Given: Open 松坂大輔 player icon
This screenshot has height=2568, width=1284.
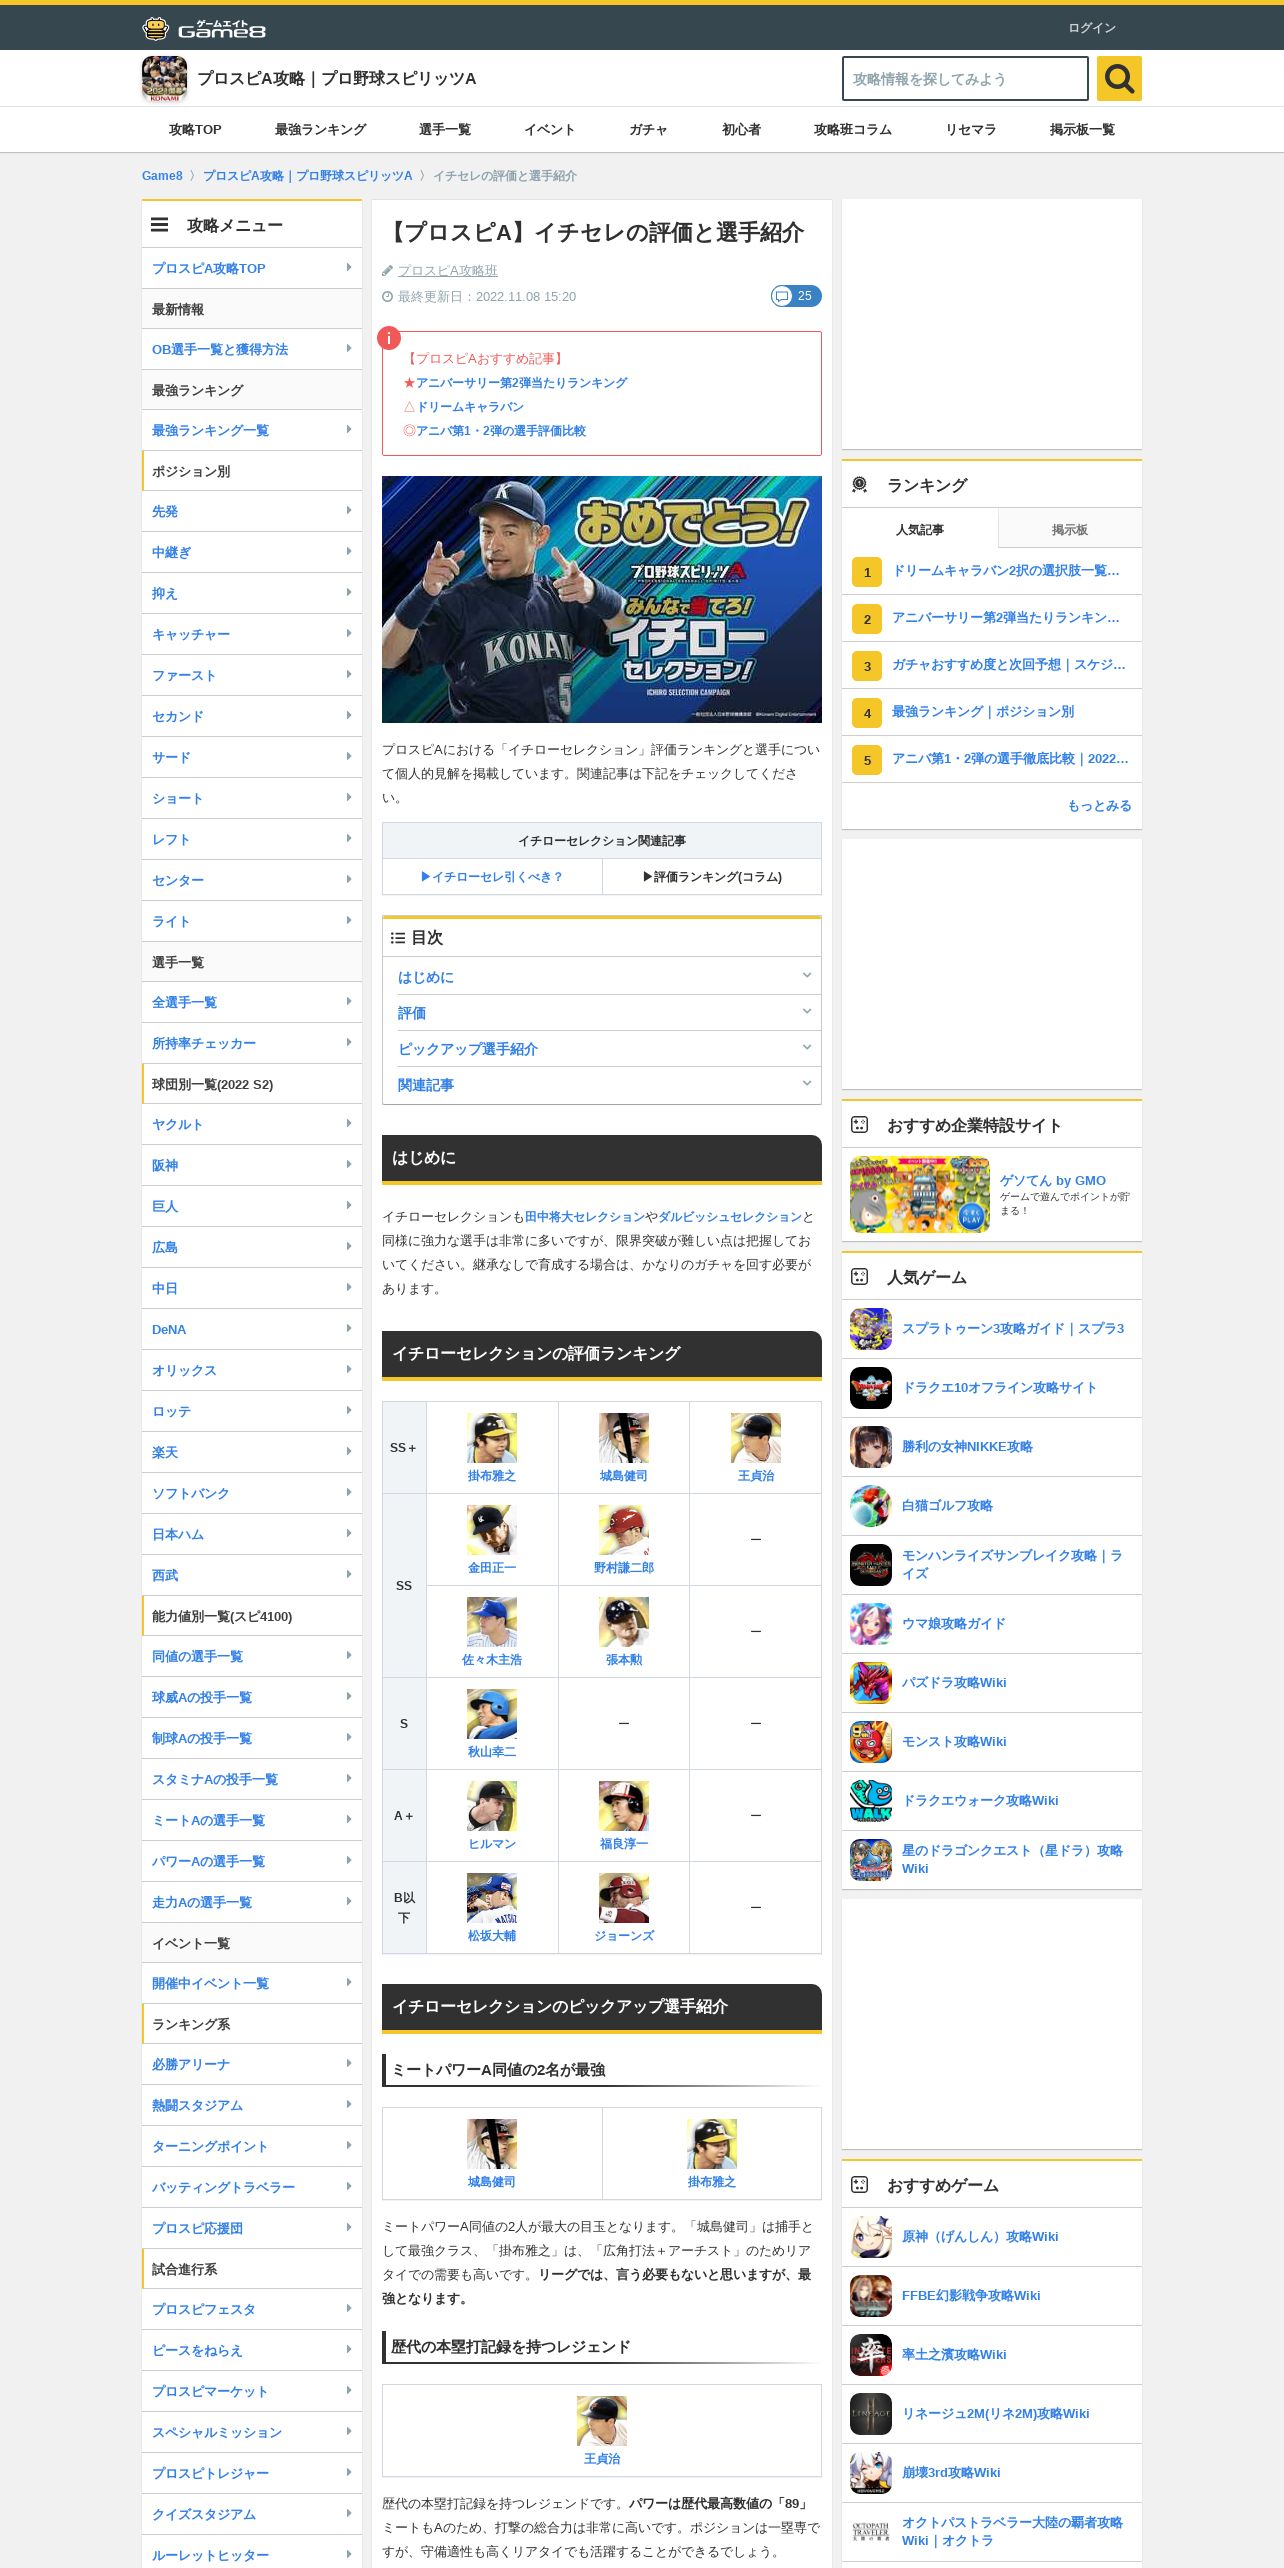Looking at the screenshot, I should pyautogui.click(x=492, y=1898).
